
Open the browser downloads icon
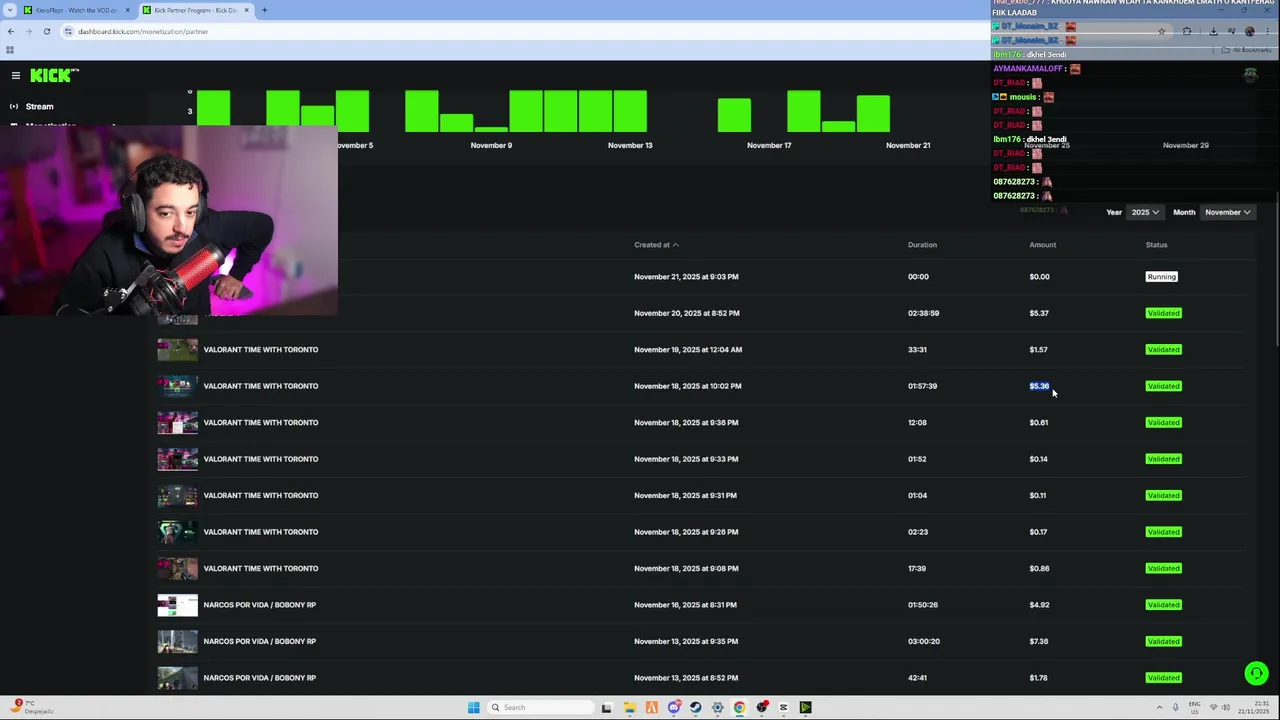(1213, 31)
